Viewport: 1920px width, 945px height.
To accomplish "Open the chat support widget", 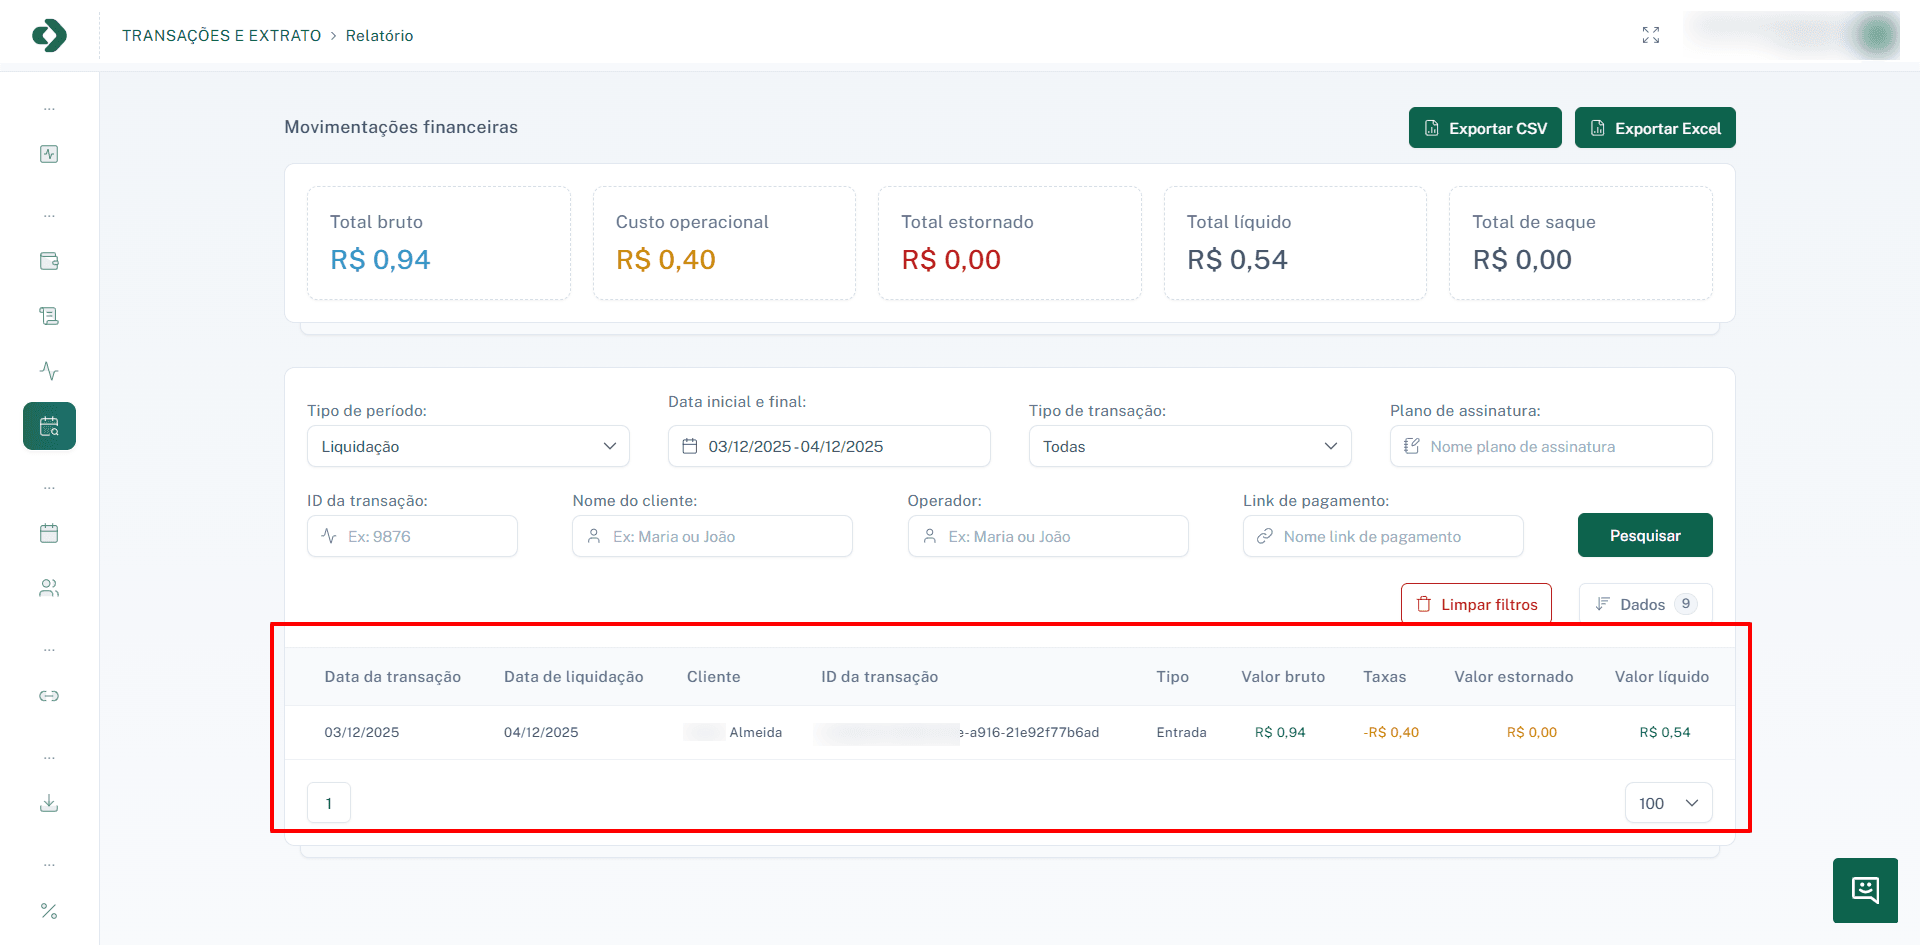I will (x=1865, y=890).
